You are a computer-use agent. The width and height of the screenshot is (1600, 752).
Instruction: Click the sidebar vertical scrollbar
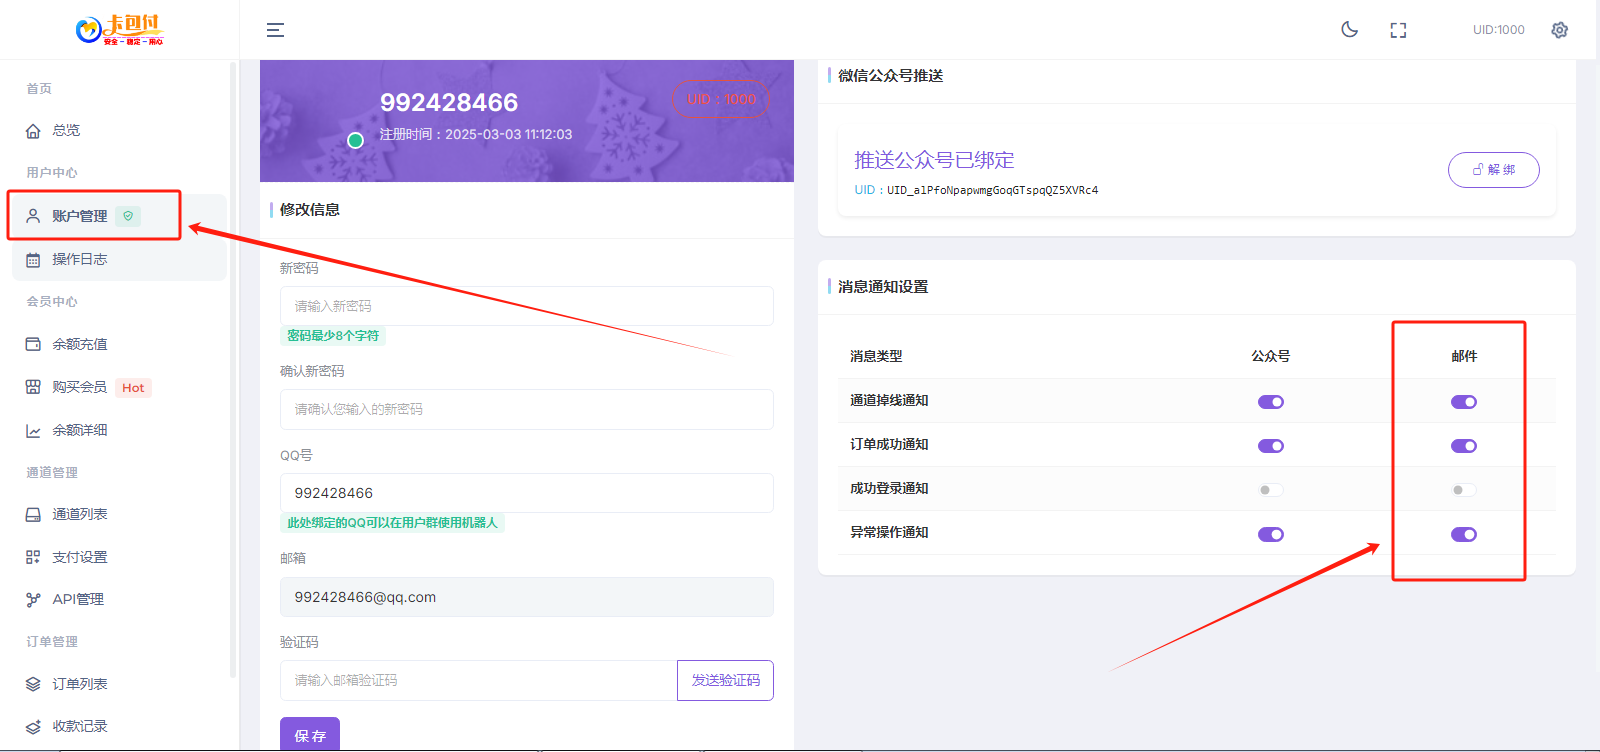point(233,370)
